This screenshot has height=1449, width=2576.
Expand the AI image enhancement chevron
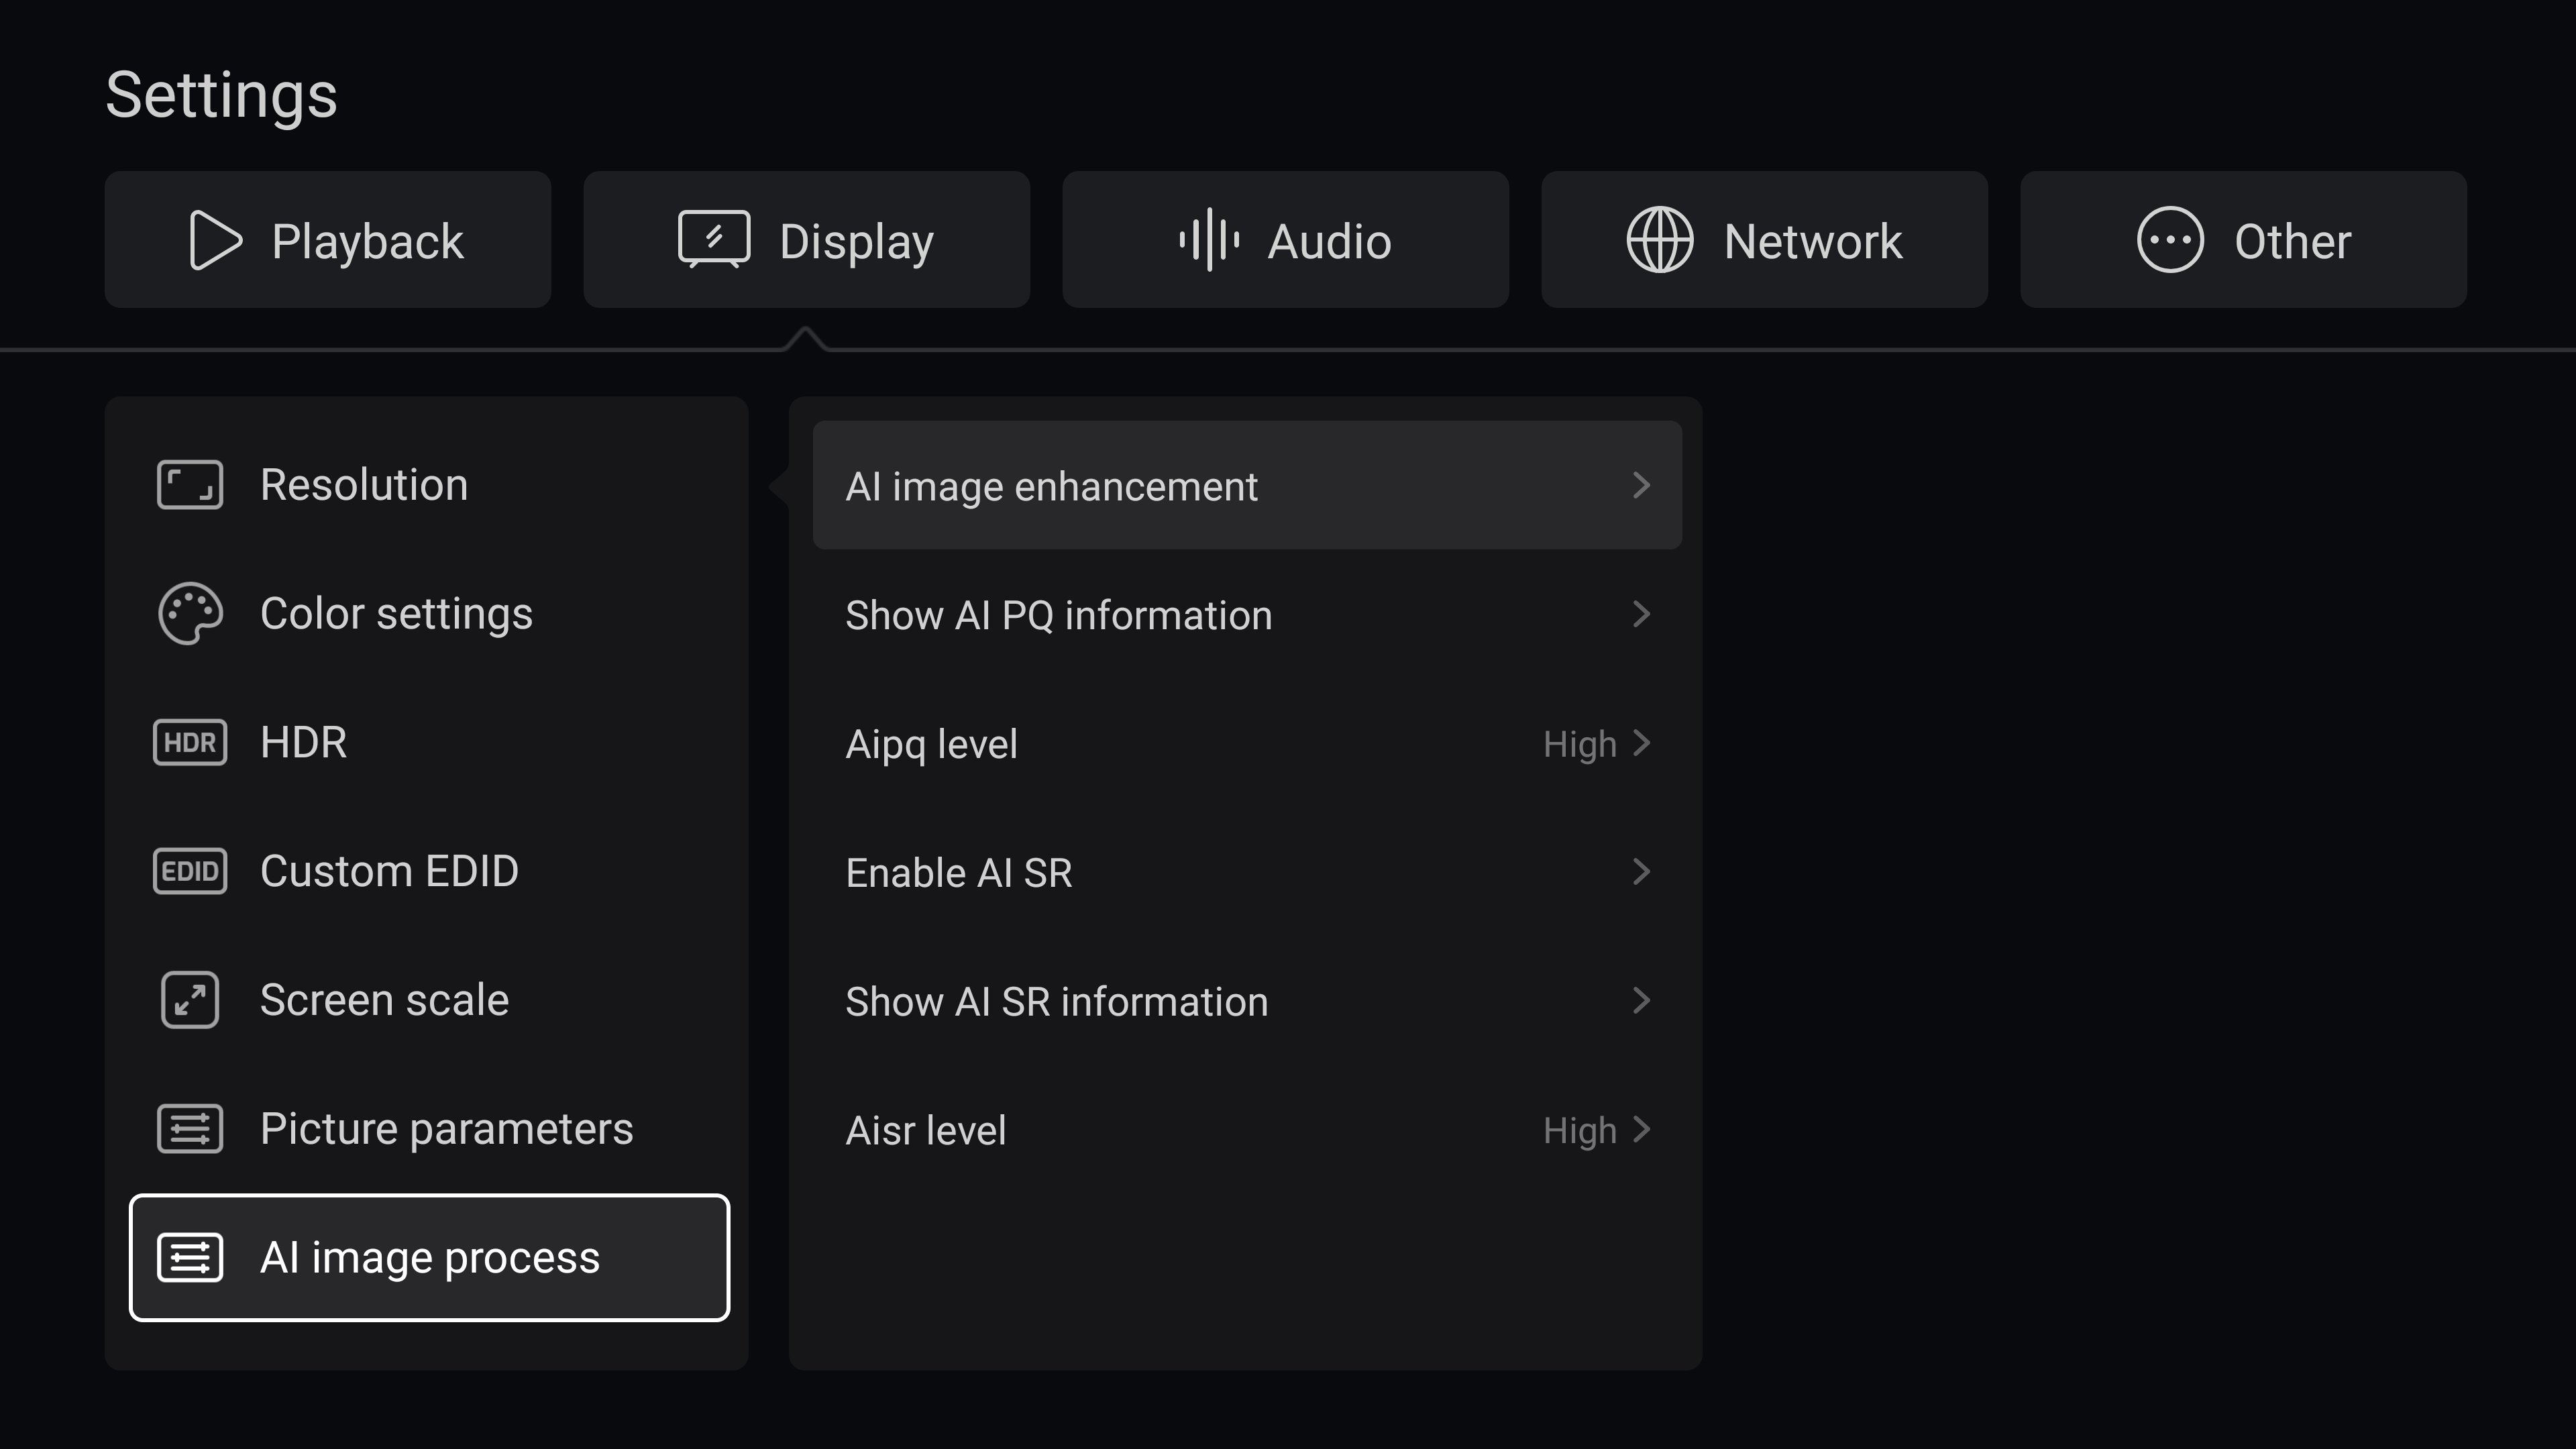(x=1641, y=485)
